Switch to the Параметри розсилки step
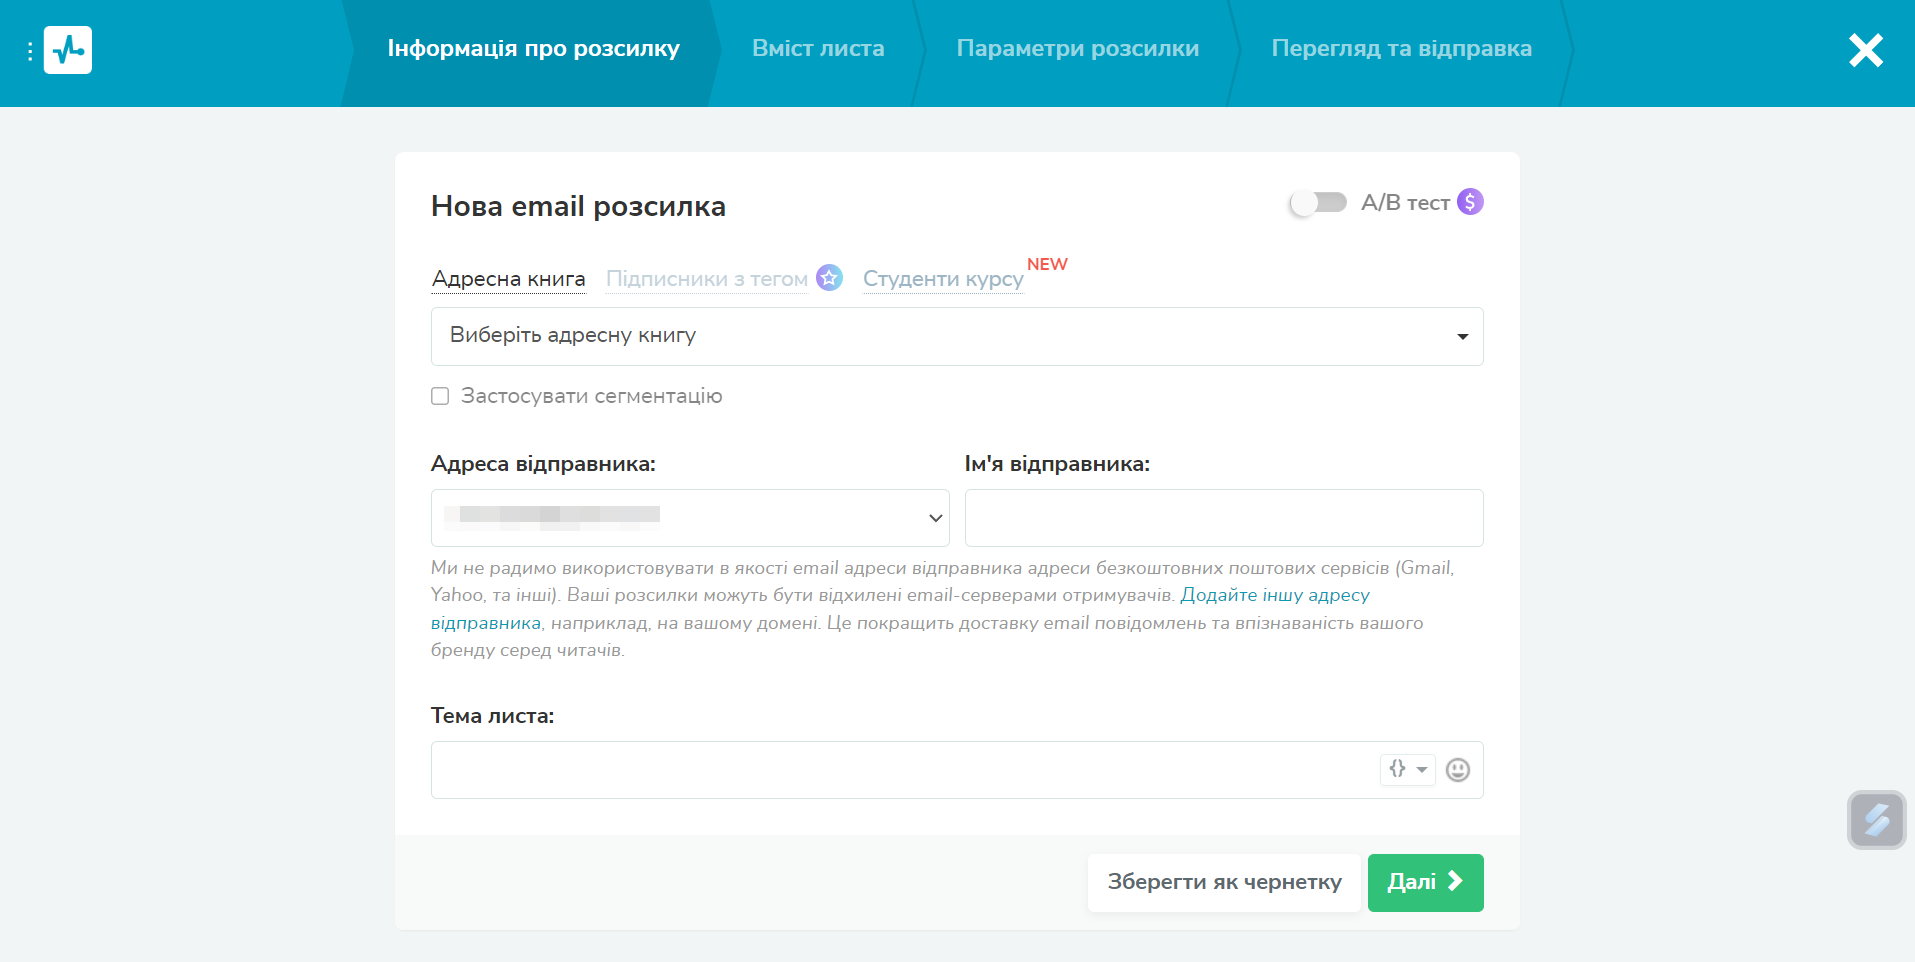The height and width of the screenshot is (962, 1915). click(x=1077, y=49)
